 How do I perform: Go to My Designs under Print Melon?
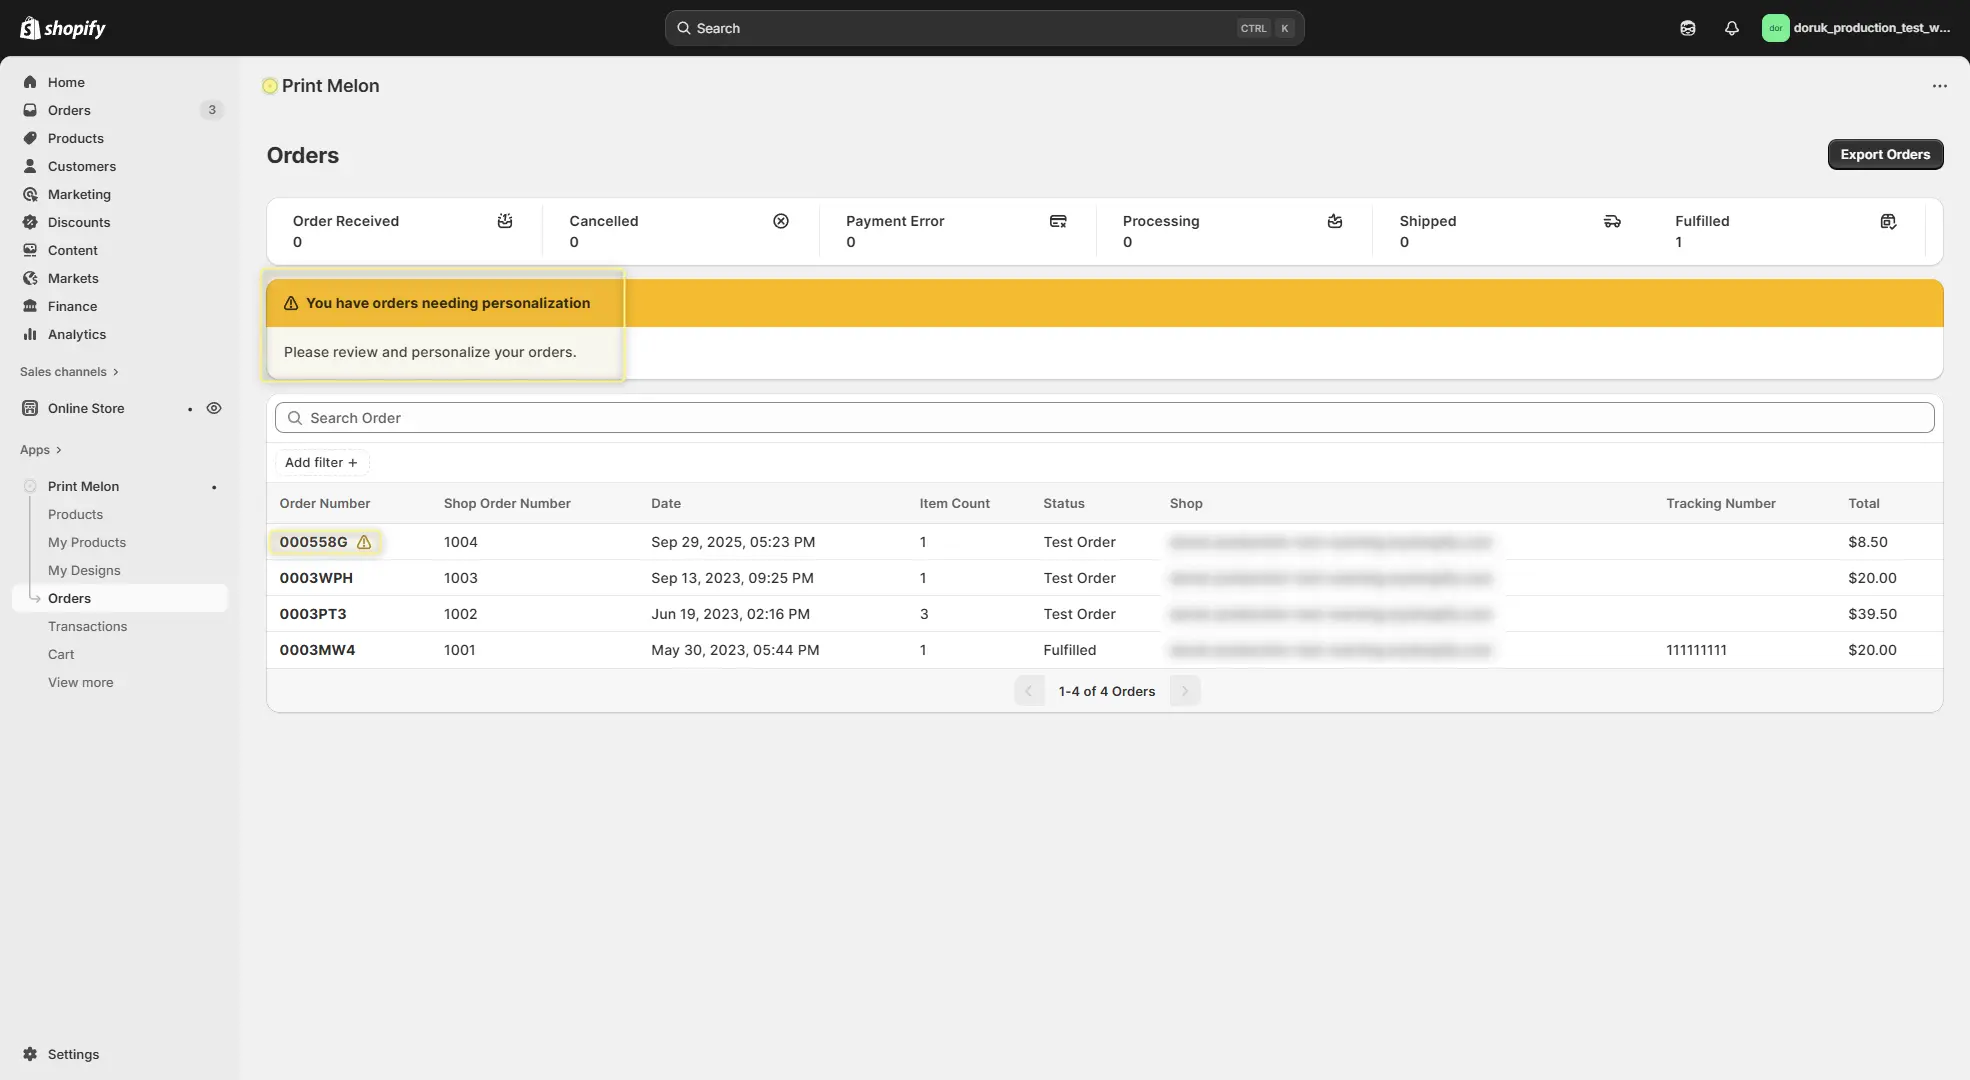pos(84,570)
